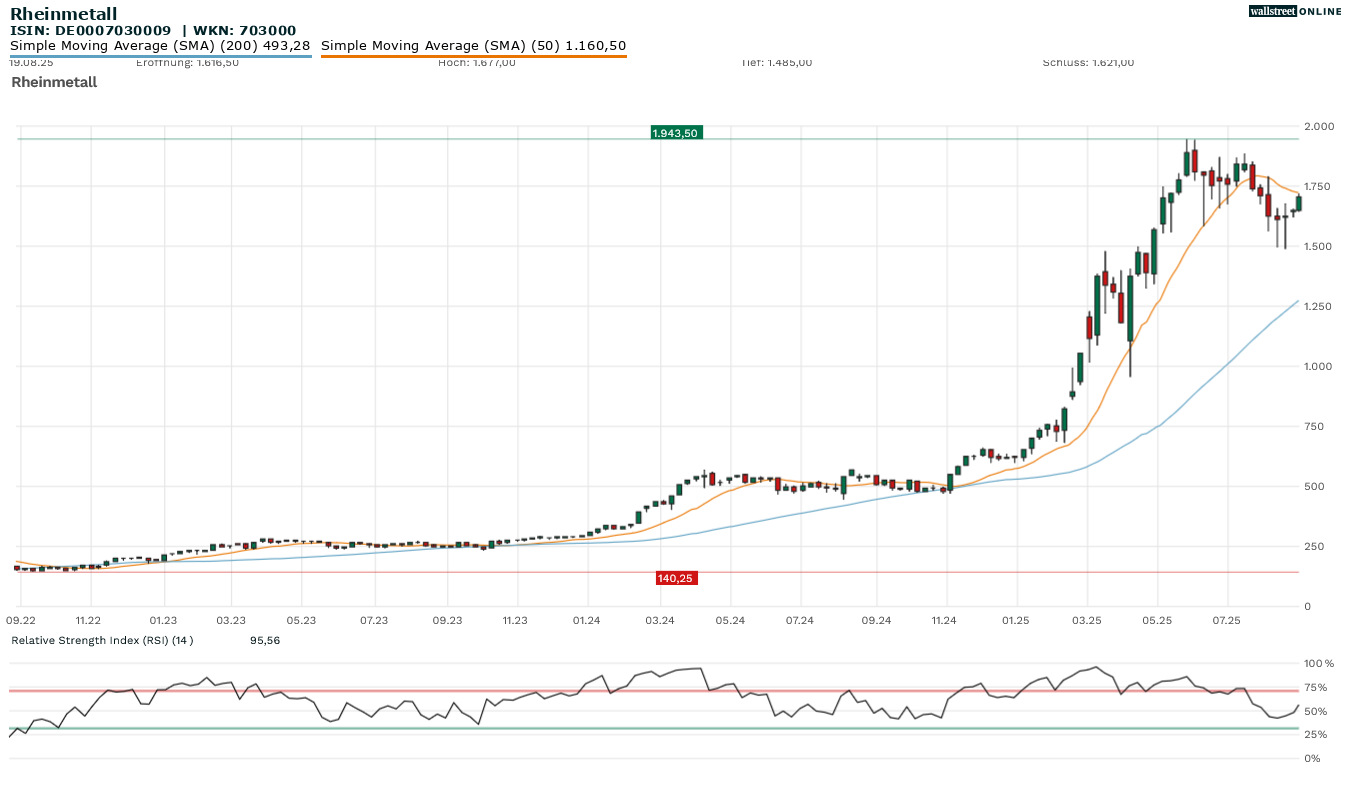Click the RSI value 95,56
This screenshot has width=1349, height=786.
tap(265, 640)
